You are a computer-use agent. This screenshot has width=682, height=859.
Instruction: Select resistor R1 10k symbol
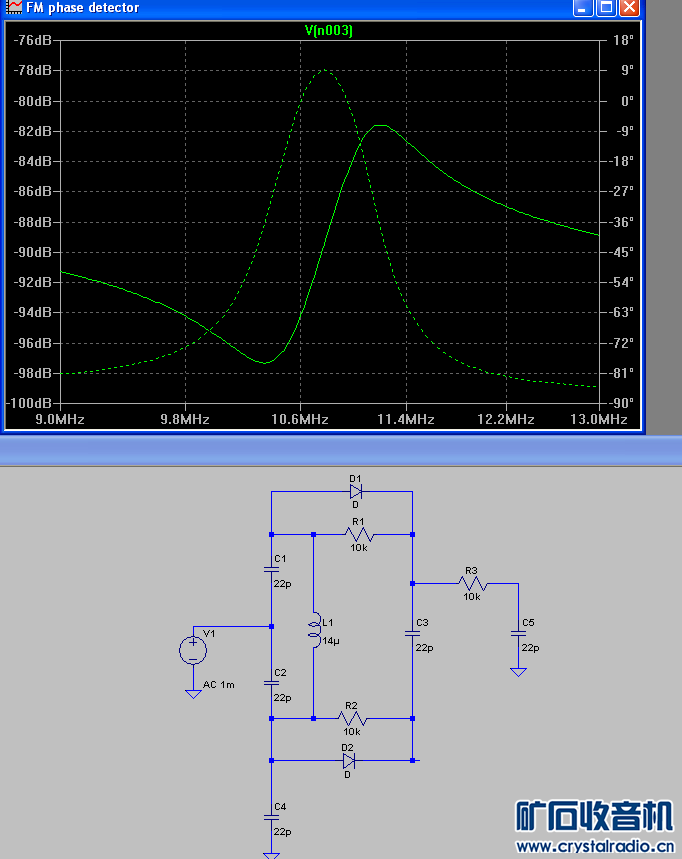coord(359,534)
